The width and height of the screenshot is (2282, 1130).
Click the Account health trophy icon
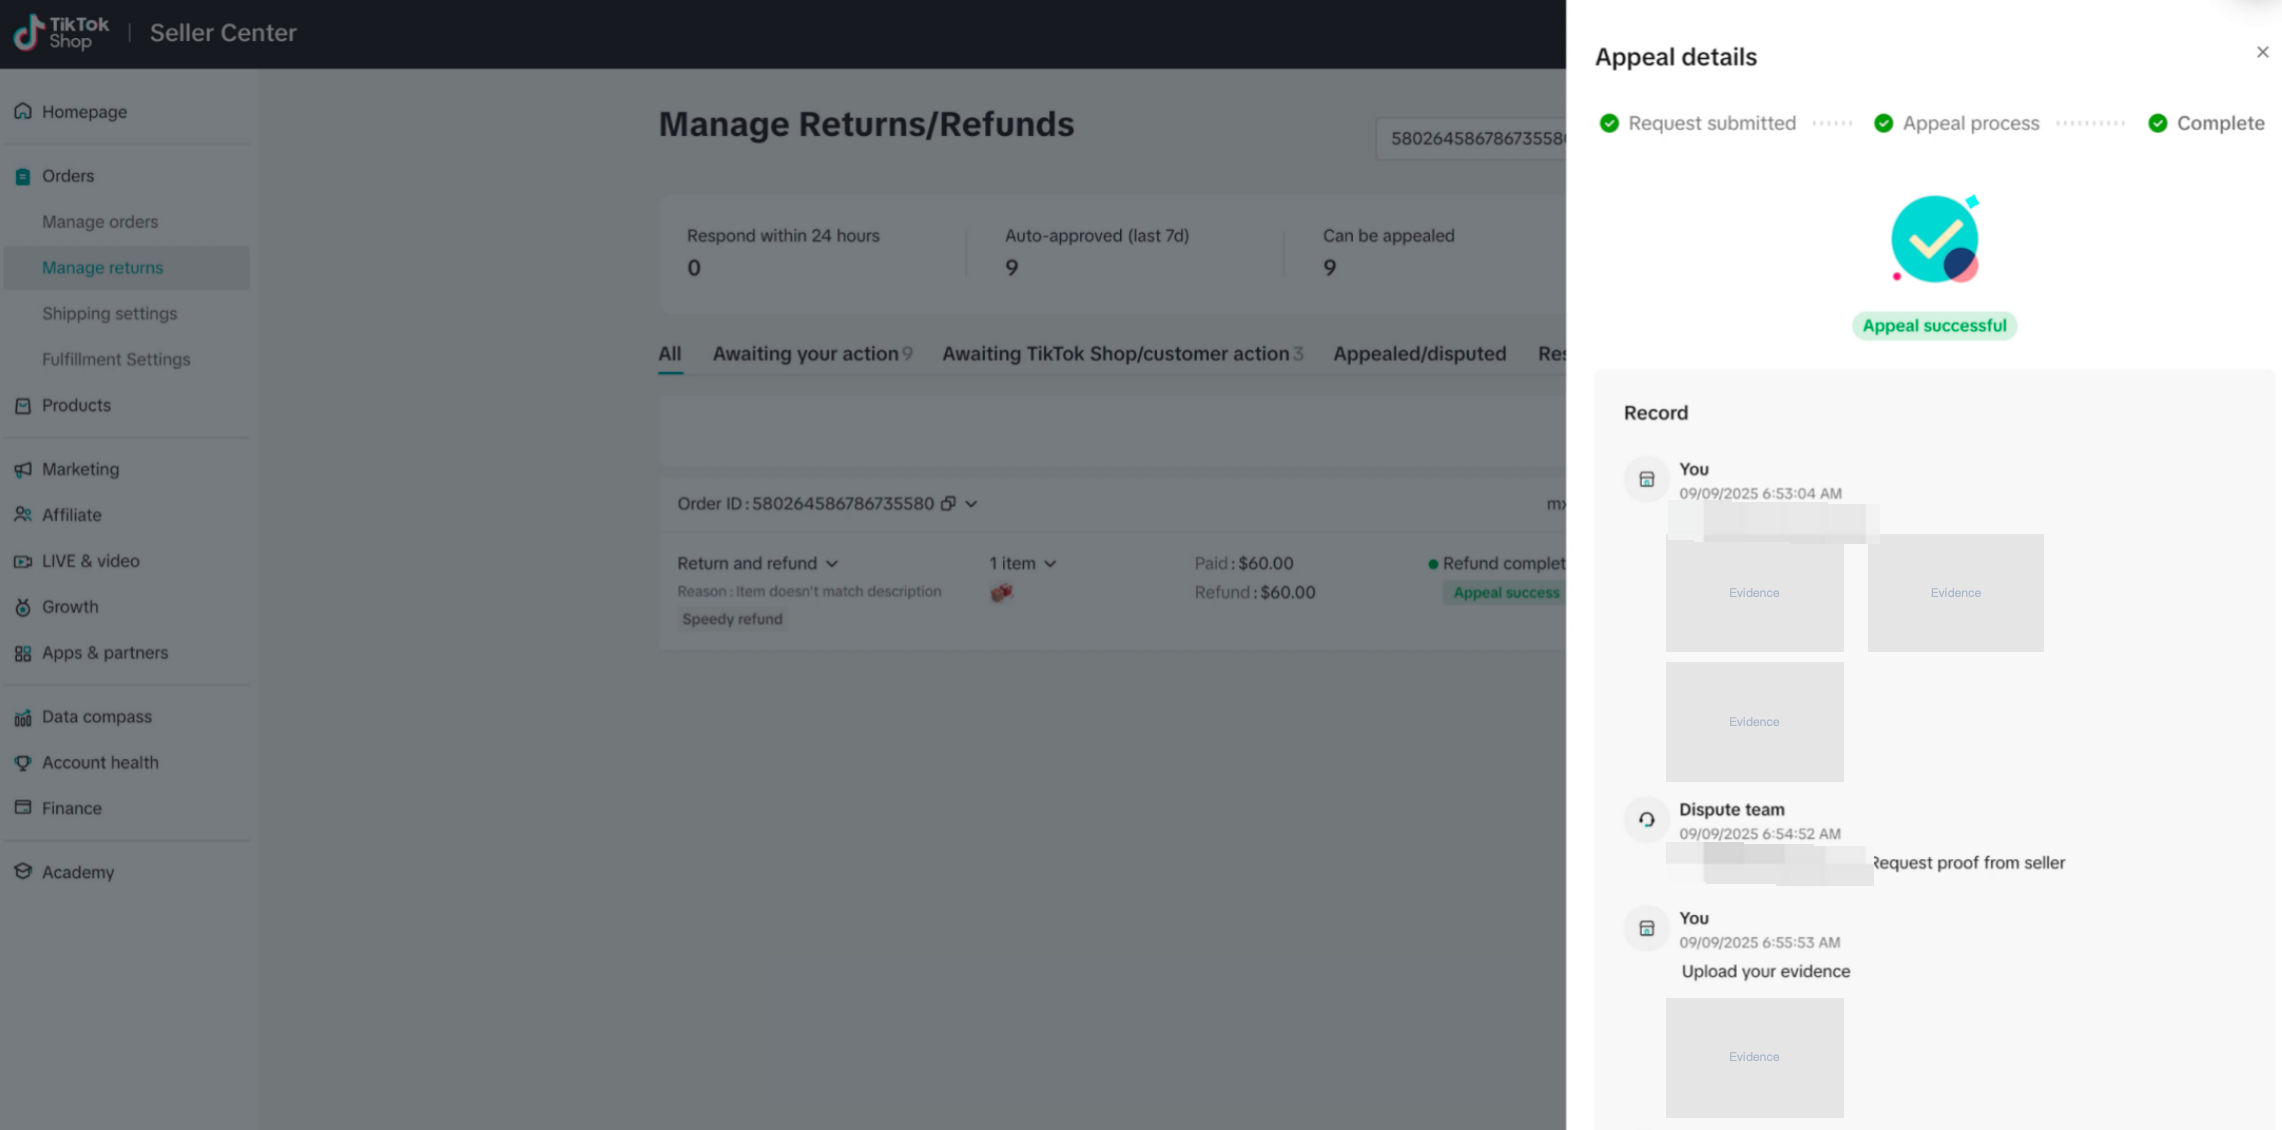(23, 763)
